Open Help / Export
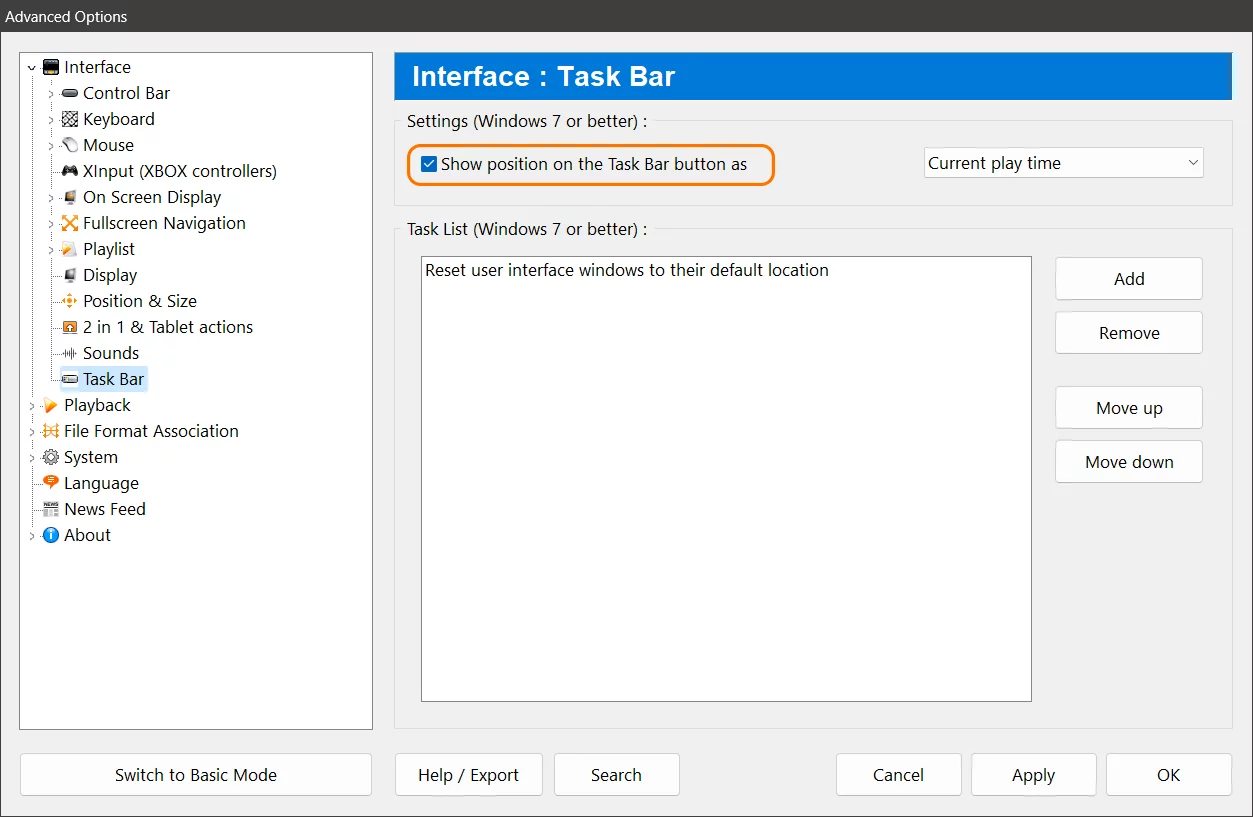The height and width of the screenshot is (817, 1253). (x=468, y=775)
